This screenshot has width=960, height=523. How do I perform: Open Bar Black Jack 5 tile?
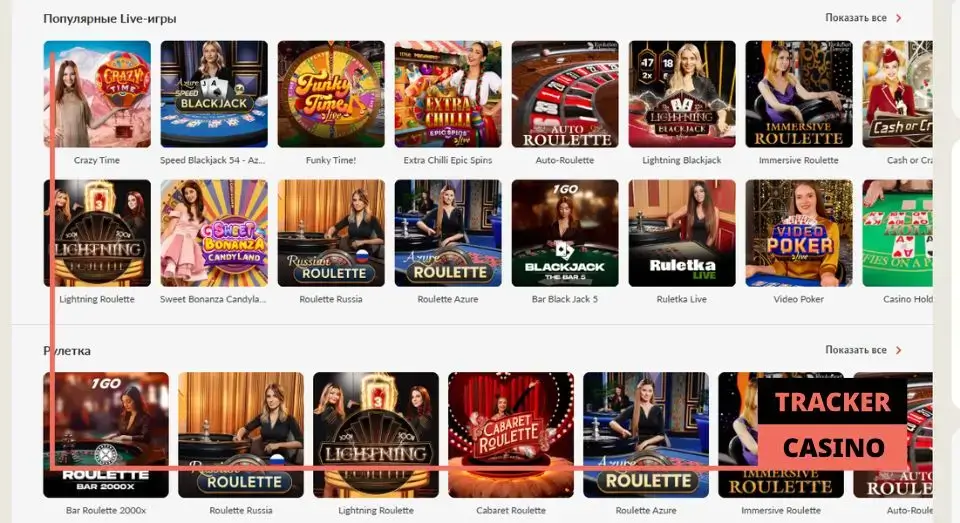click(564, 233)
